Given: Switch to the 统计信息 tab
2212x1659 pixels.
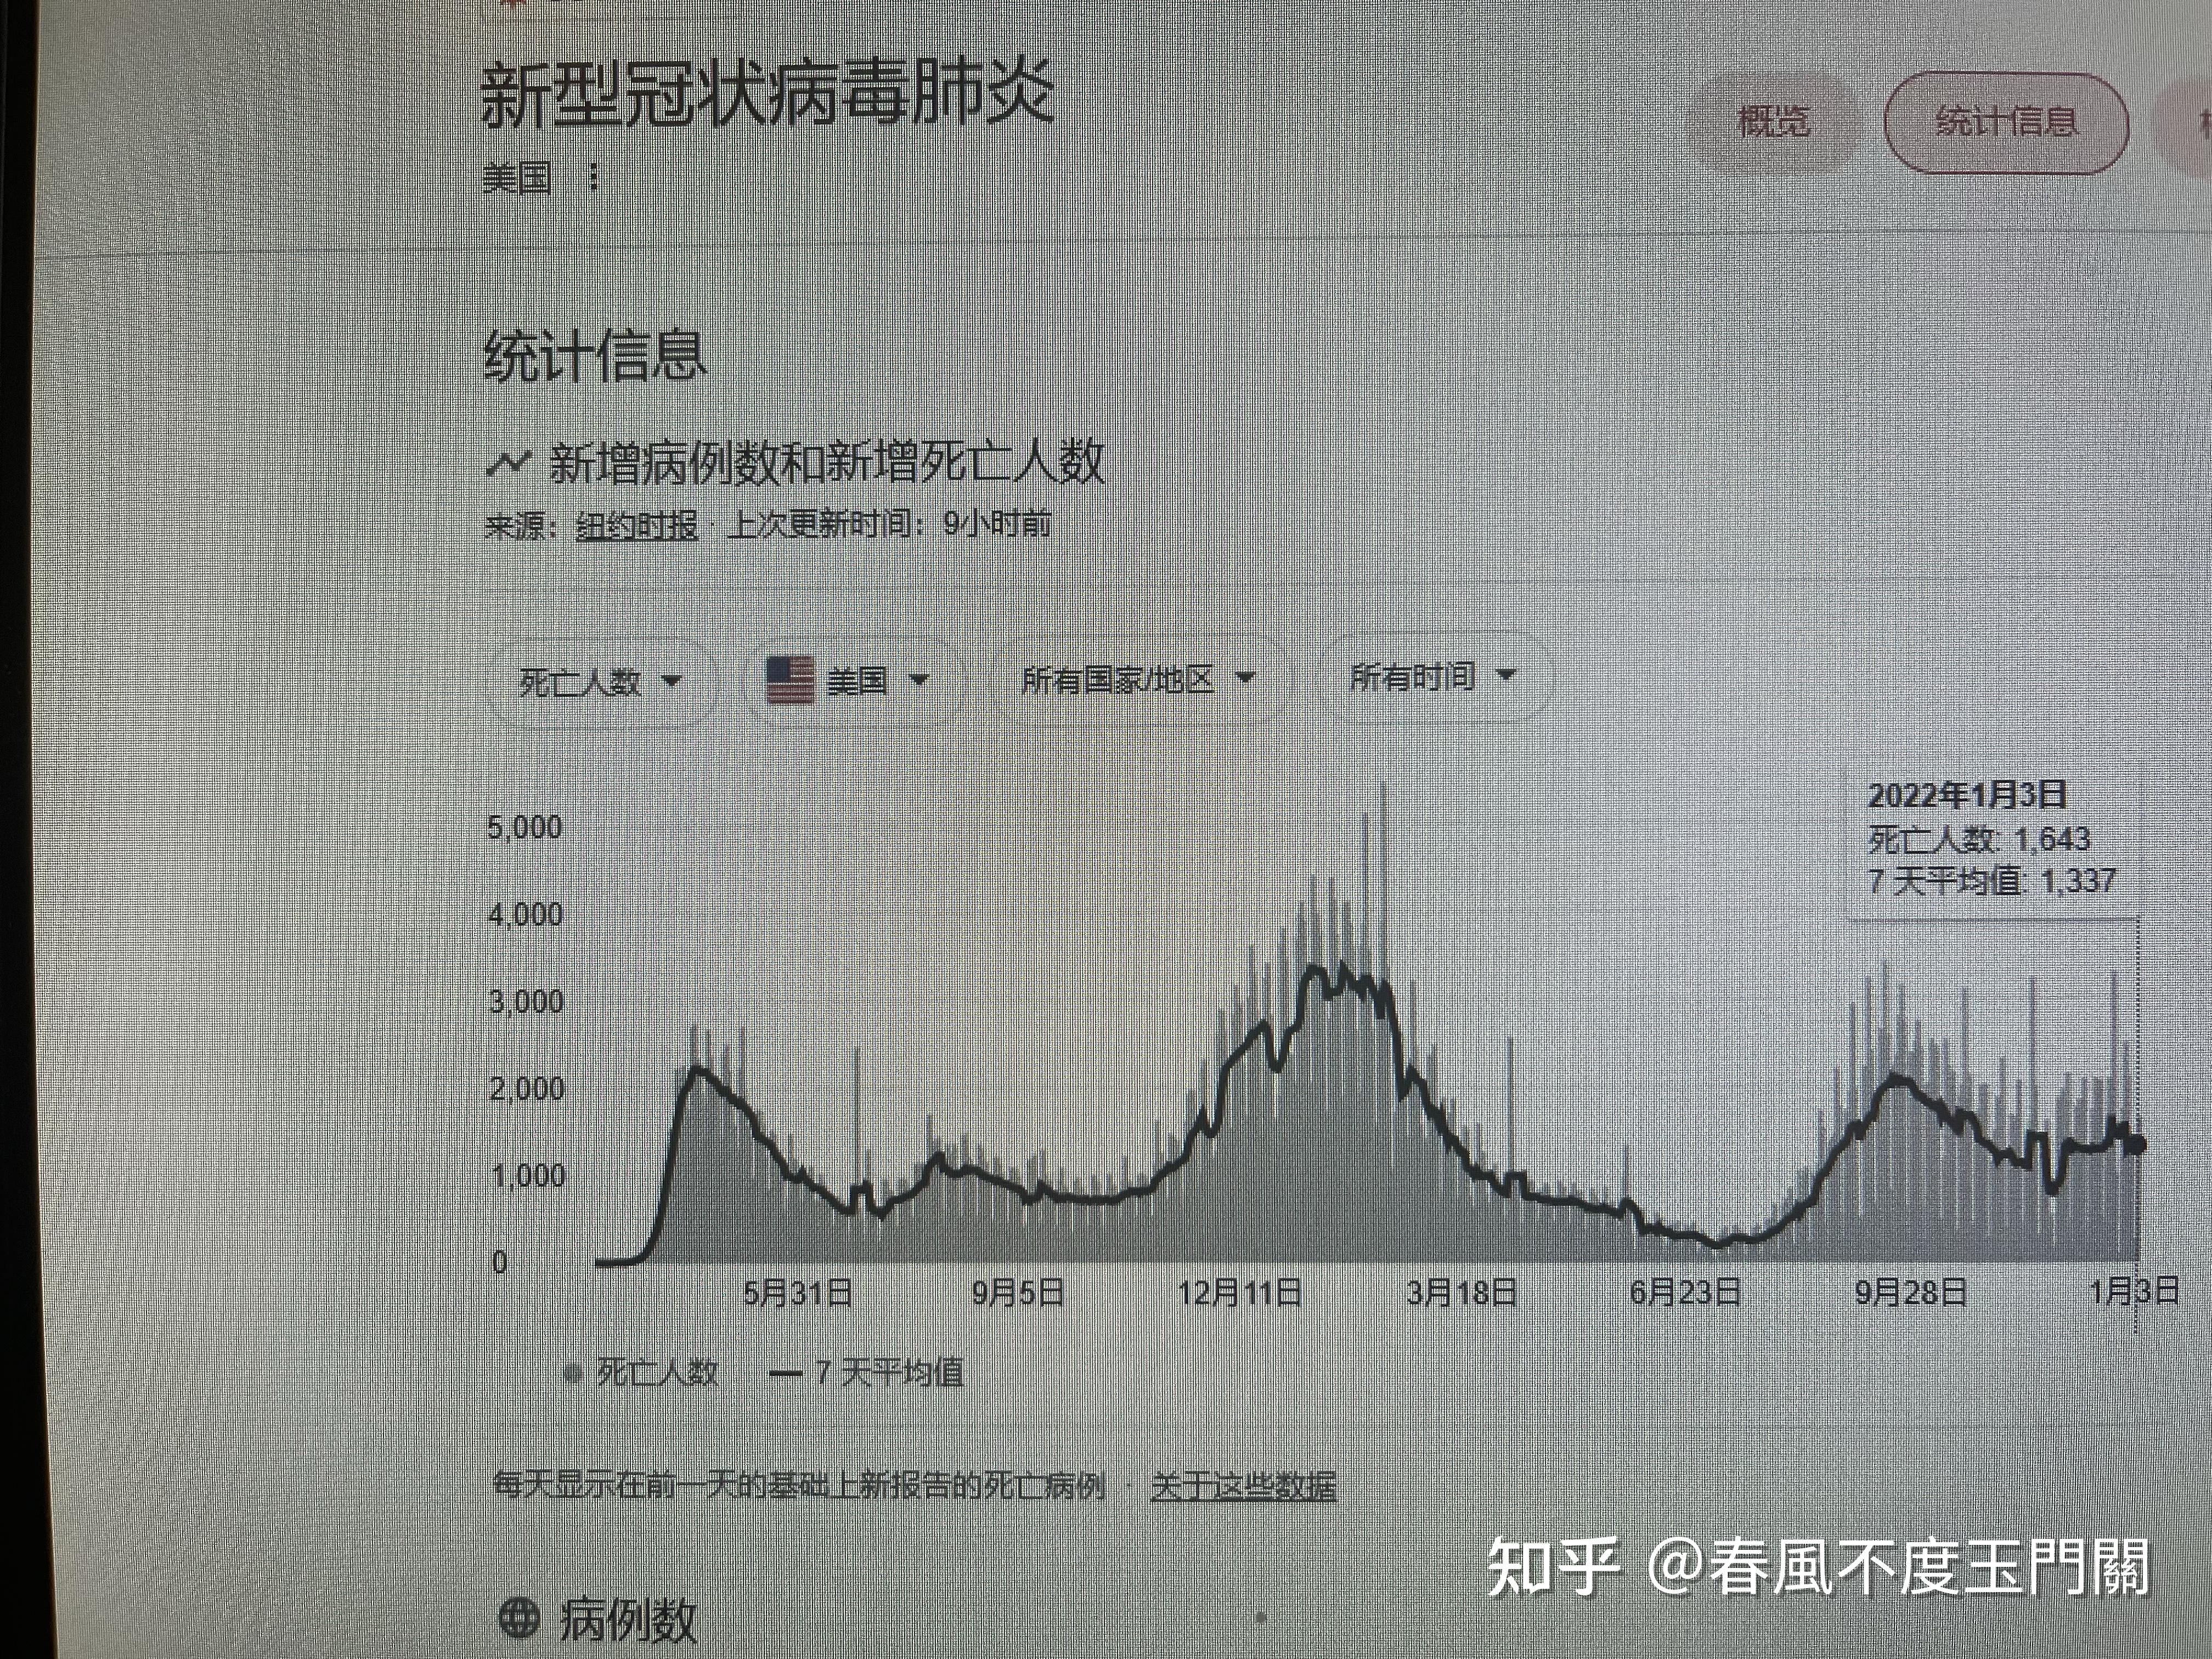Looking at the screenshot, I should tap(2006, 122).
